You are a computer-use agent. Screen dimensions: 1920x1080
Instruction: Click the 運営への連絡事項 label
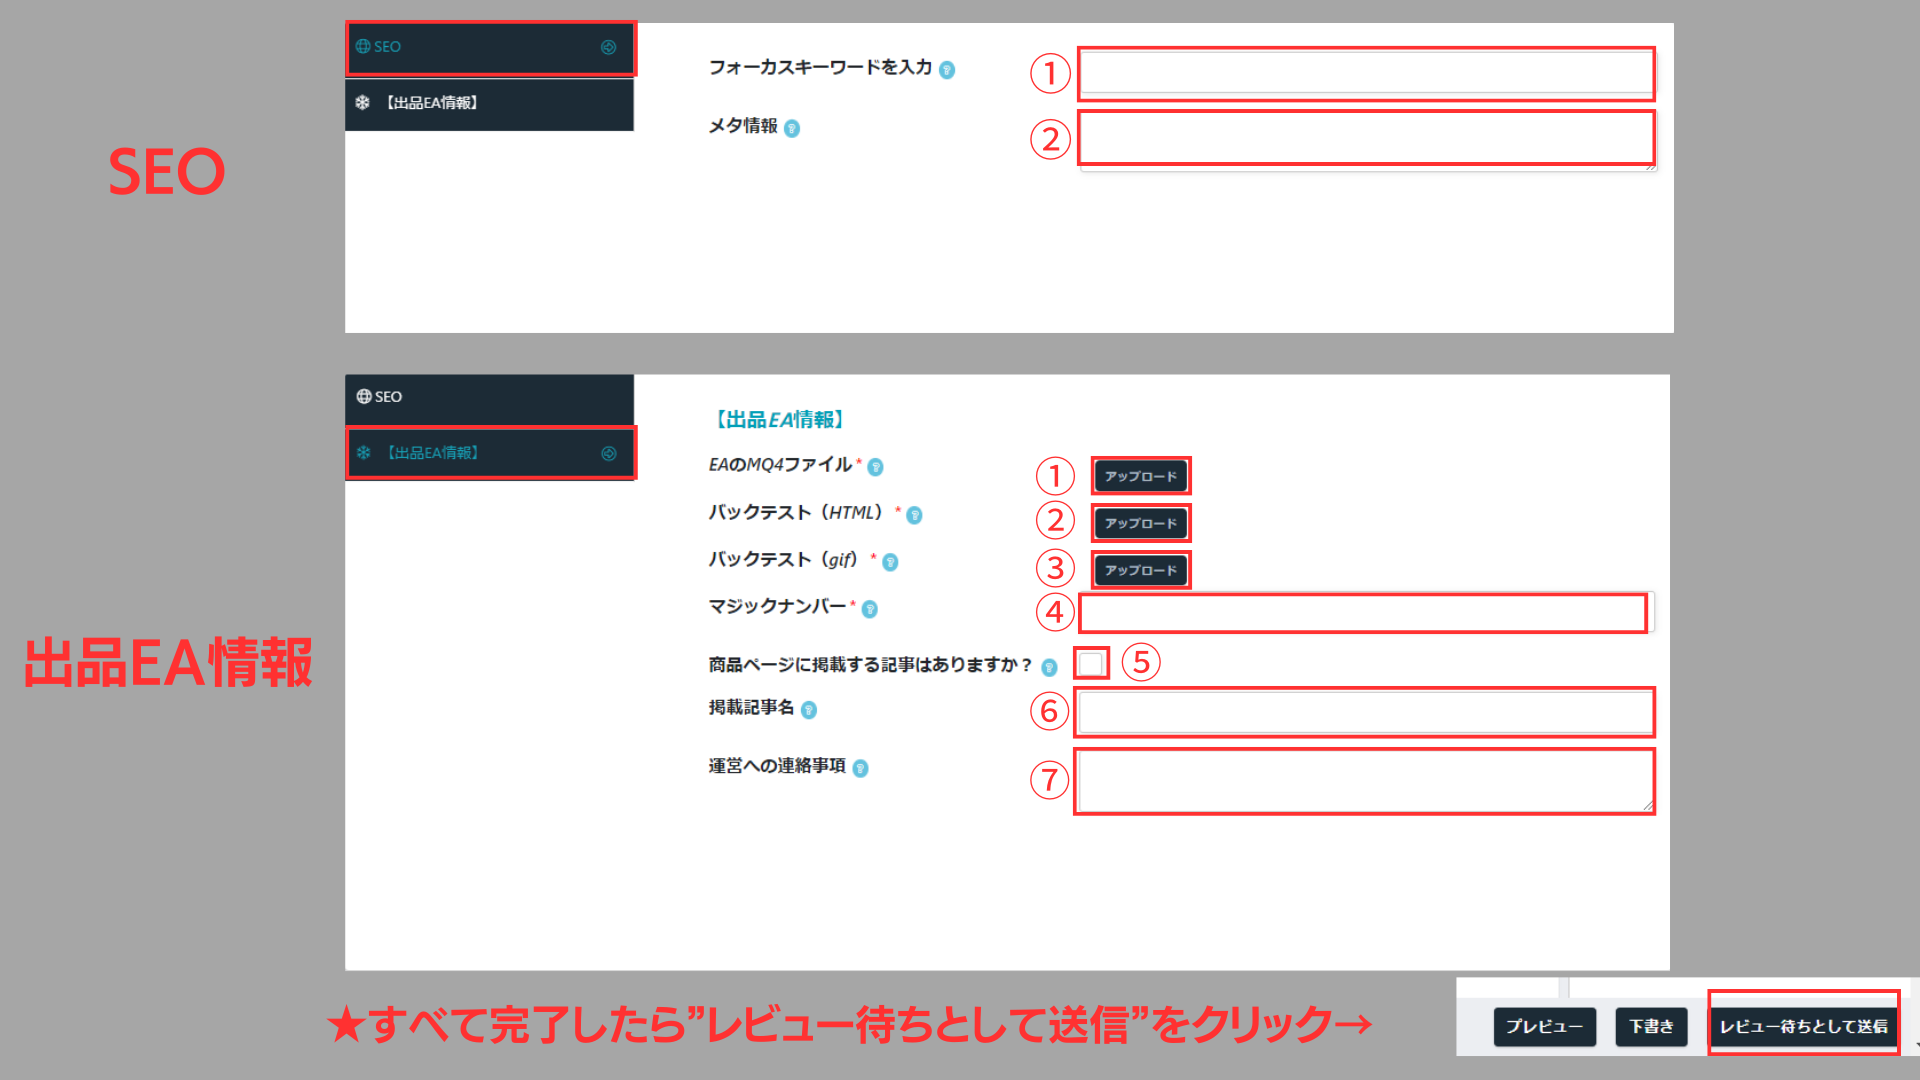coord(777,766)
